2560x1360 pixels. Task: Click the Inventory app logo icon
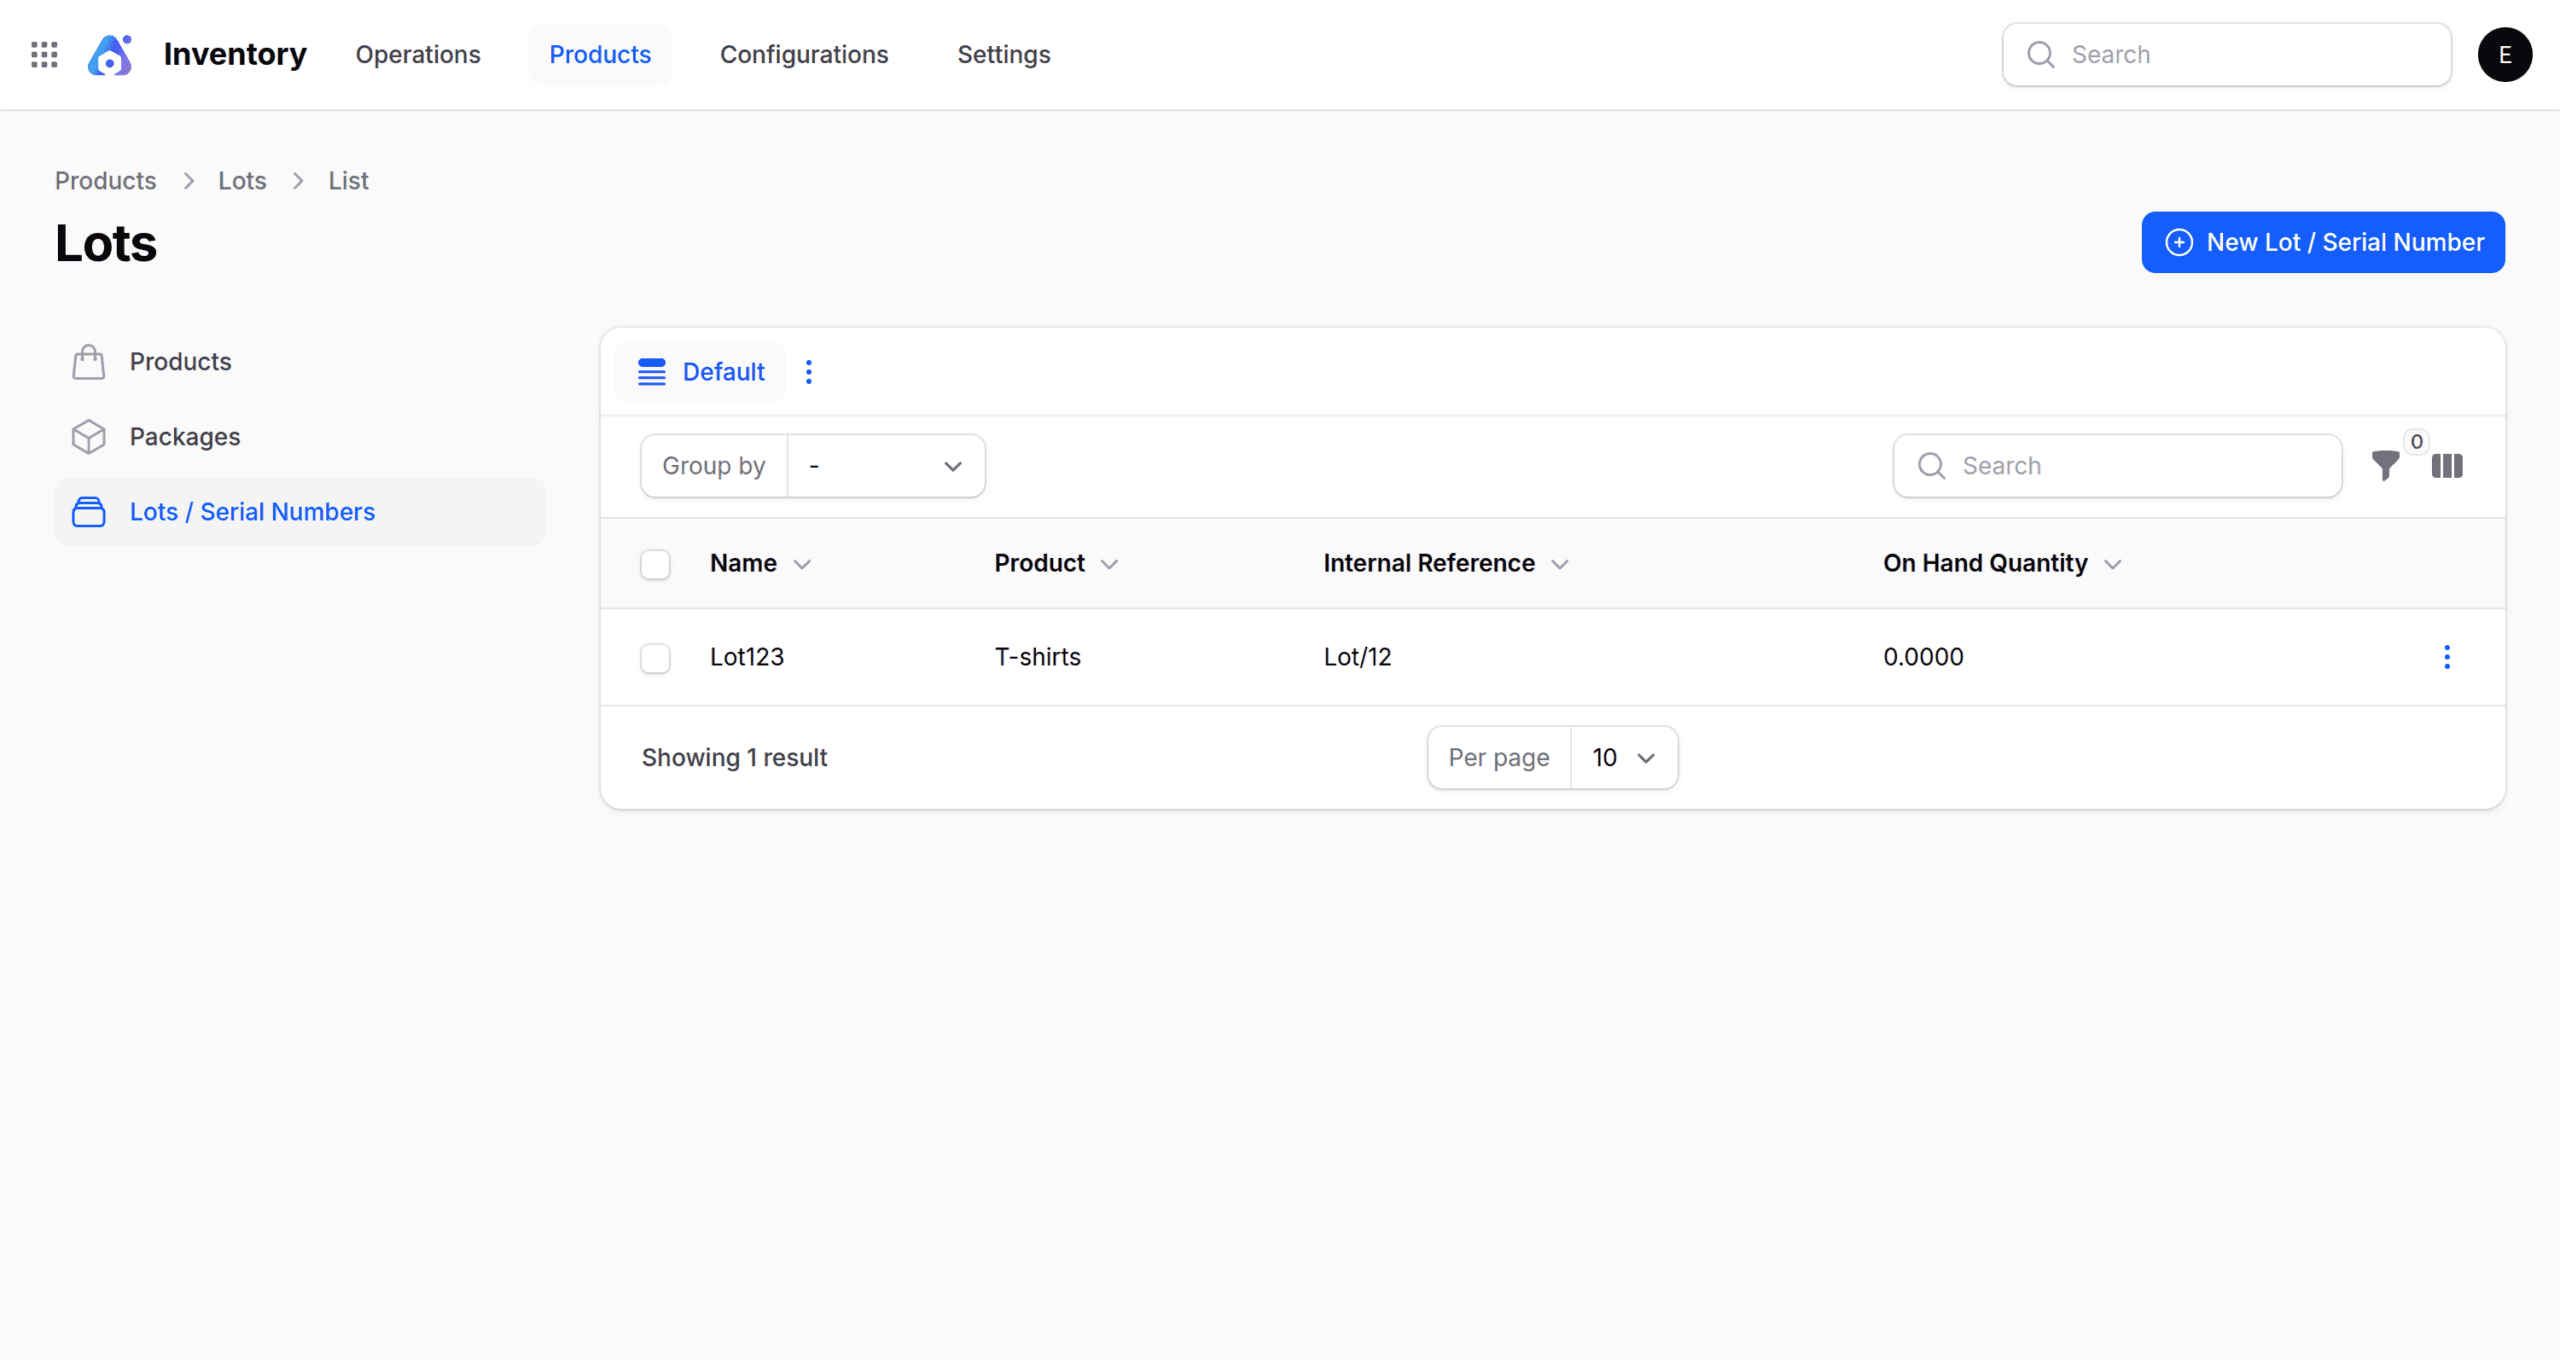coord(110,54)
